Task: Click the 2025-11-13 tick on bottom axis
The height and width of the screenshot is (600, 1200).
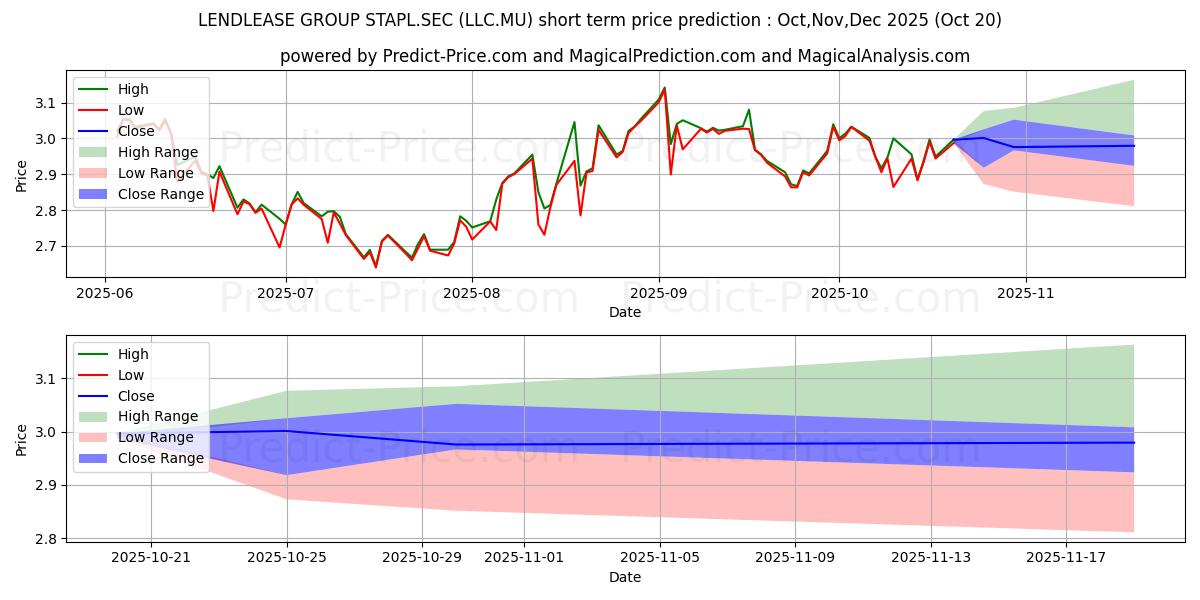Action: click(x=931, y=558)
